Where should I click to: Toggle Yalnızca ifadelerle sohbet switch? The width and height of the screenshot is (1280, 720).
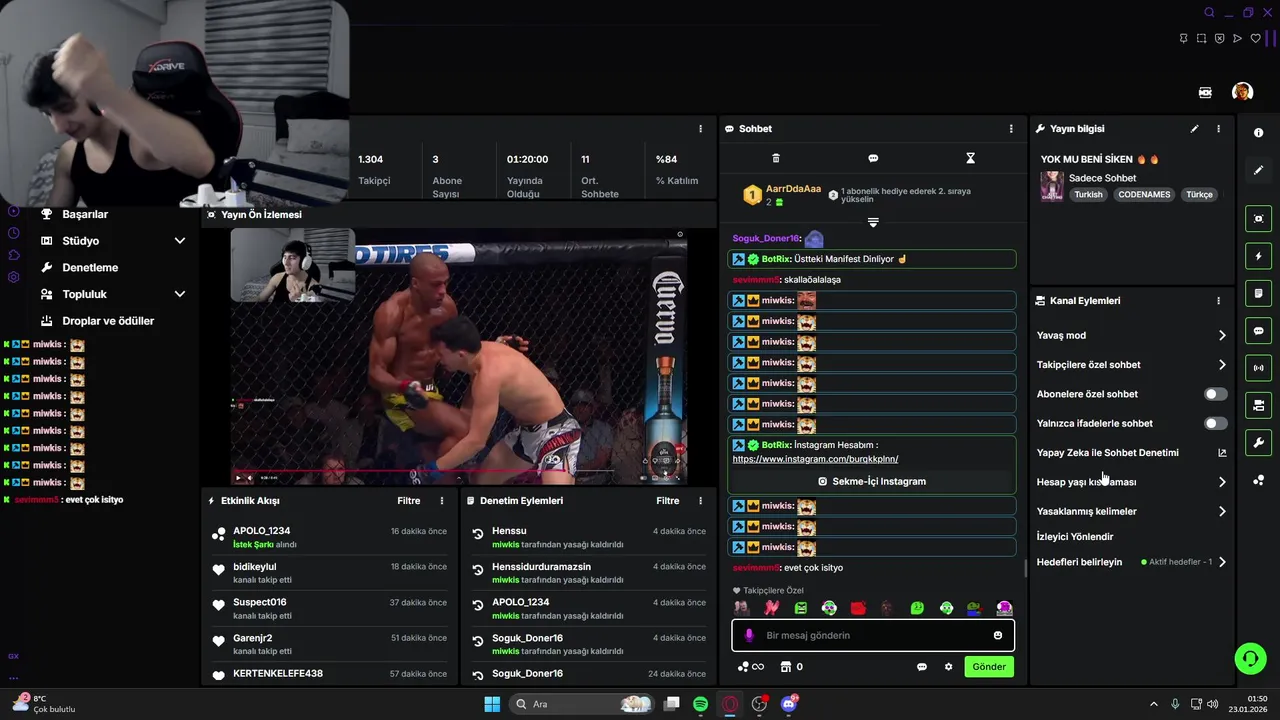[x=1215, y=424]
